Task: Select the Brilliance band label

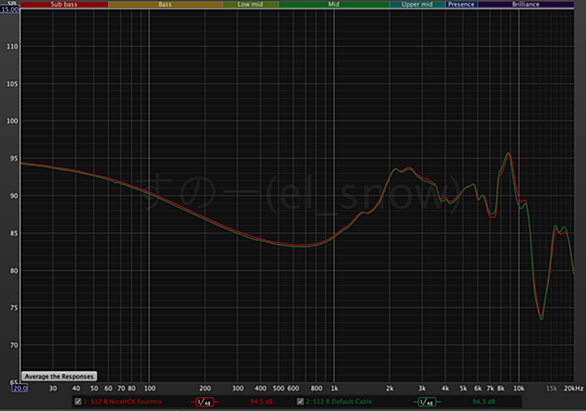Action: [526, 4]
